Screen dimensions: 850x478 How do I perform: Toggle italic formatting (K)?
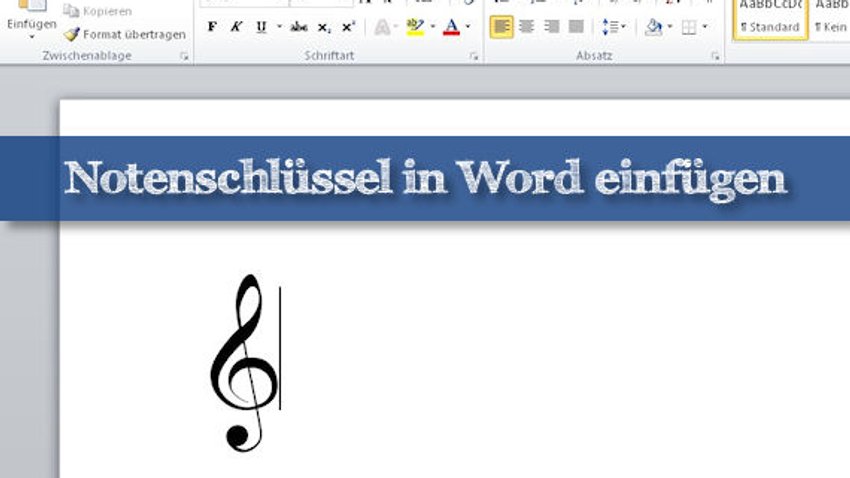[x=236, y=27]
